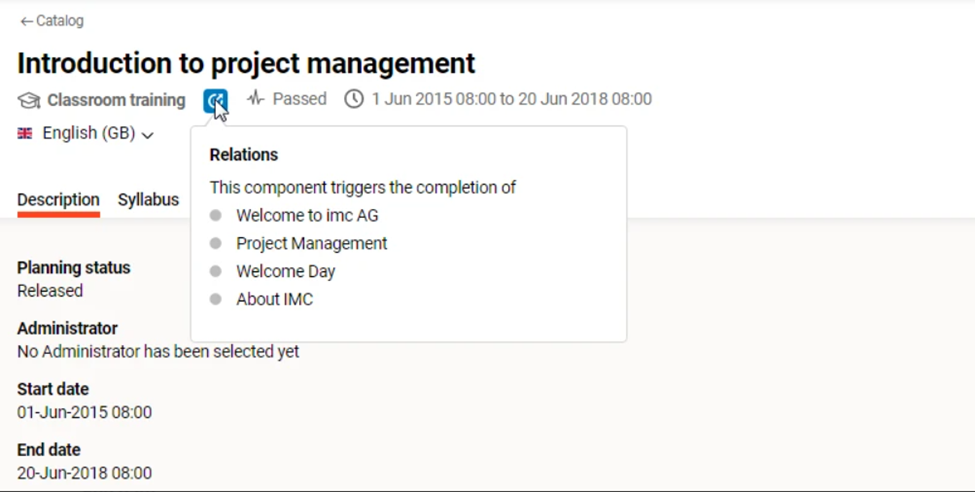Switch to the Syllabus tab
Image resolution: width=975 pixels, height=492 pixels.
(x=148, y=199)
